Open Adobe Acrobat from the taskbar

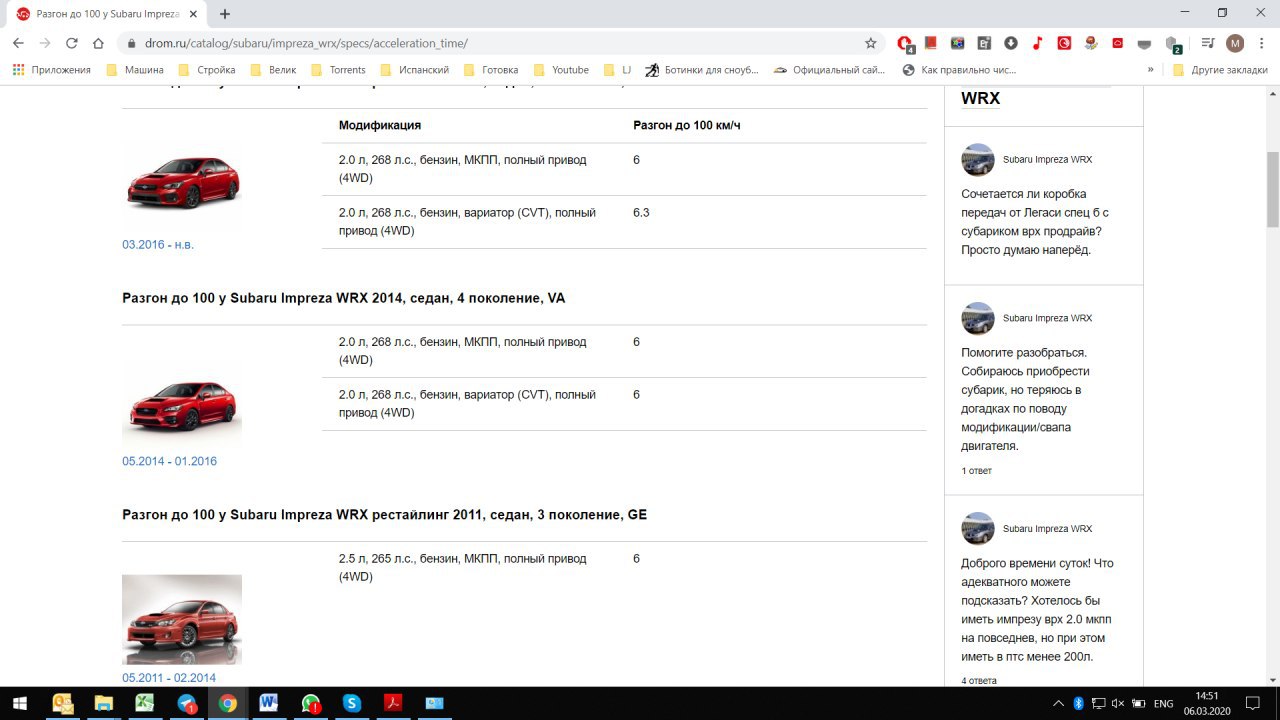coord(394,703)
